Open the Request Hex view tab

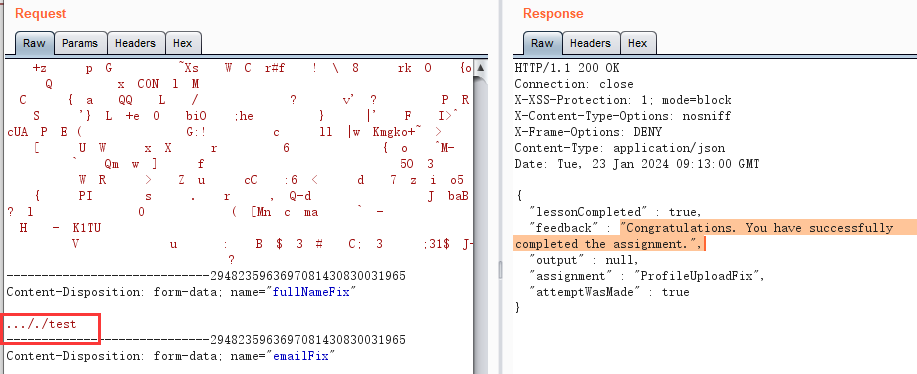click(183, 43)
